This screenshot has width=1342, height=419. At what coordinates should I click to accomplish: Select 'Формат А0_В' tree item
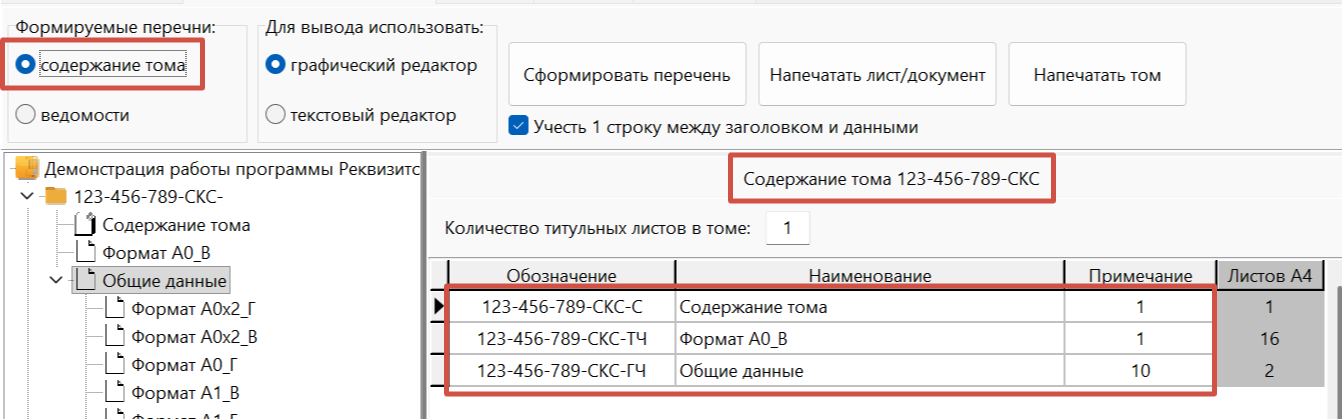157,252
